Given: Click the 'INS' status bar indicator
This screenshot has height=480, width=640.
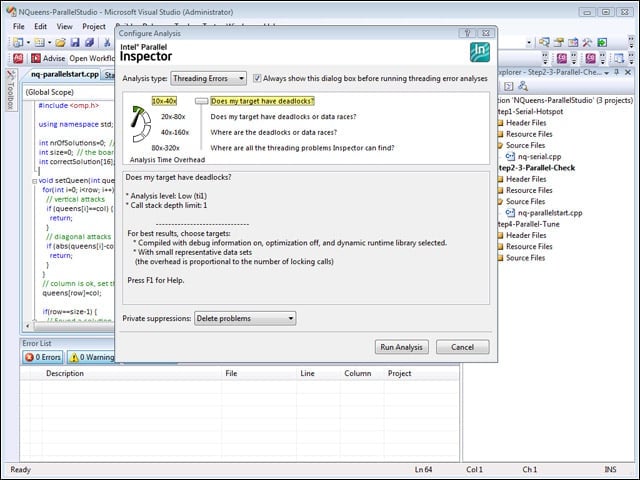Looking at the screenshot, I should (x=611, y=469).
